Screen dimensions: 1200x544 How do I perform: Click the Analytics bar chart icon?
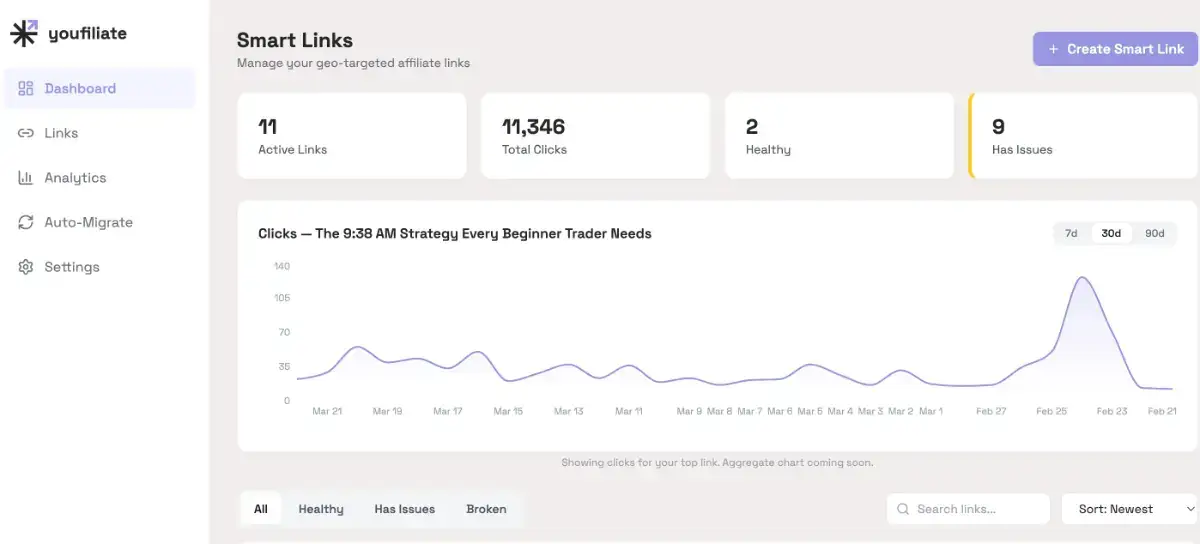click(26, 178)
